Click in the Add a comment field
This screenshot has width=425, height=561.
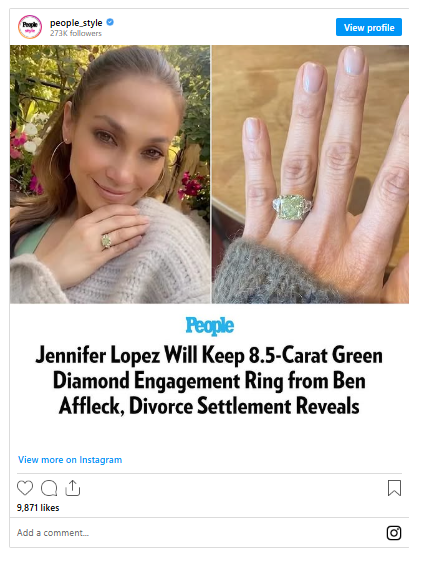coord(200,533)
